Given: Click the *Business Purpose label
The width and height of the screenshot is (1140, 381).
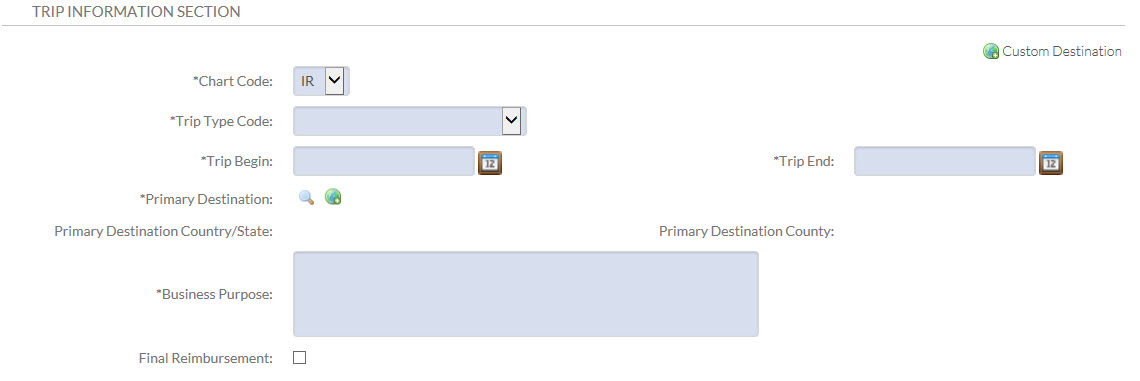Looking at the screenshot, I should [215, 294].
